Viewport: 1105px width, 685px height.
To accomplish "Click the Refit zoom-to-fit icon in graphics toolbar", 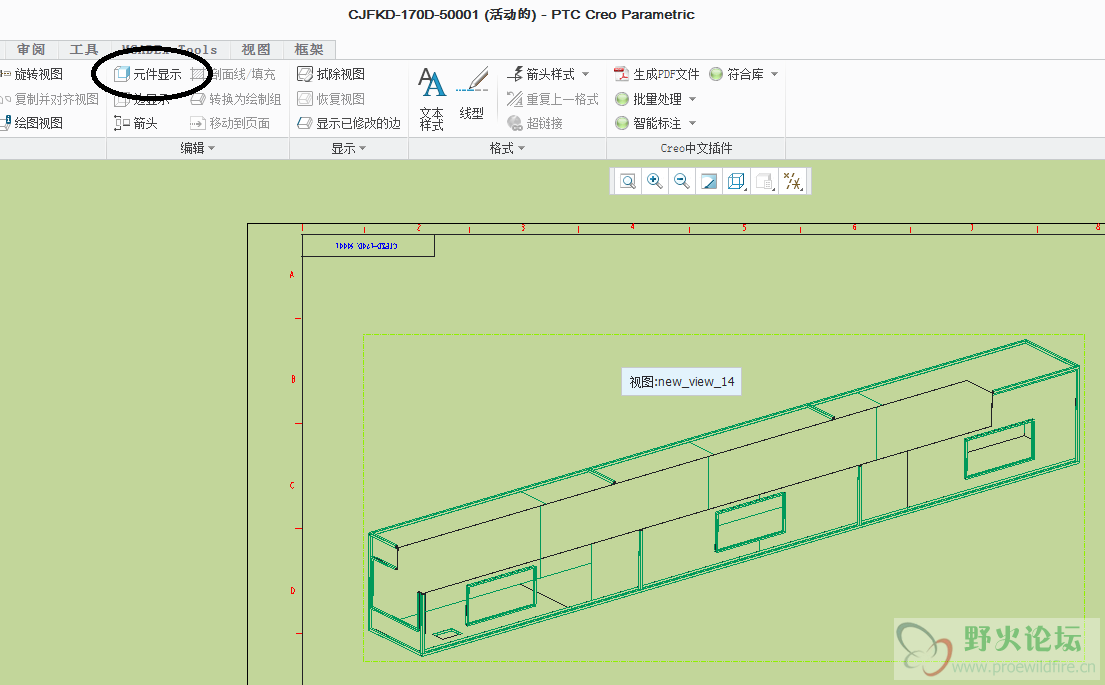I will 627,181.
